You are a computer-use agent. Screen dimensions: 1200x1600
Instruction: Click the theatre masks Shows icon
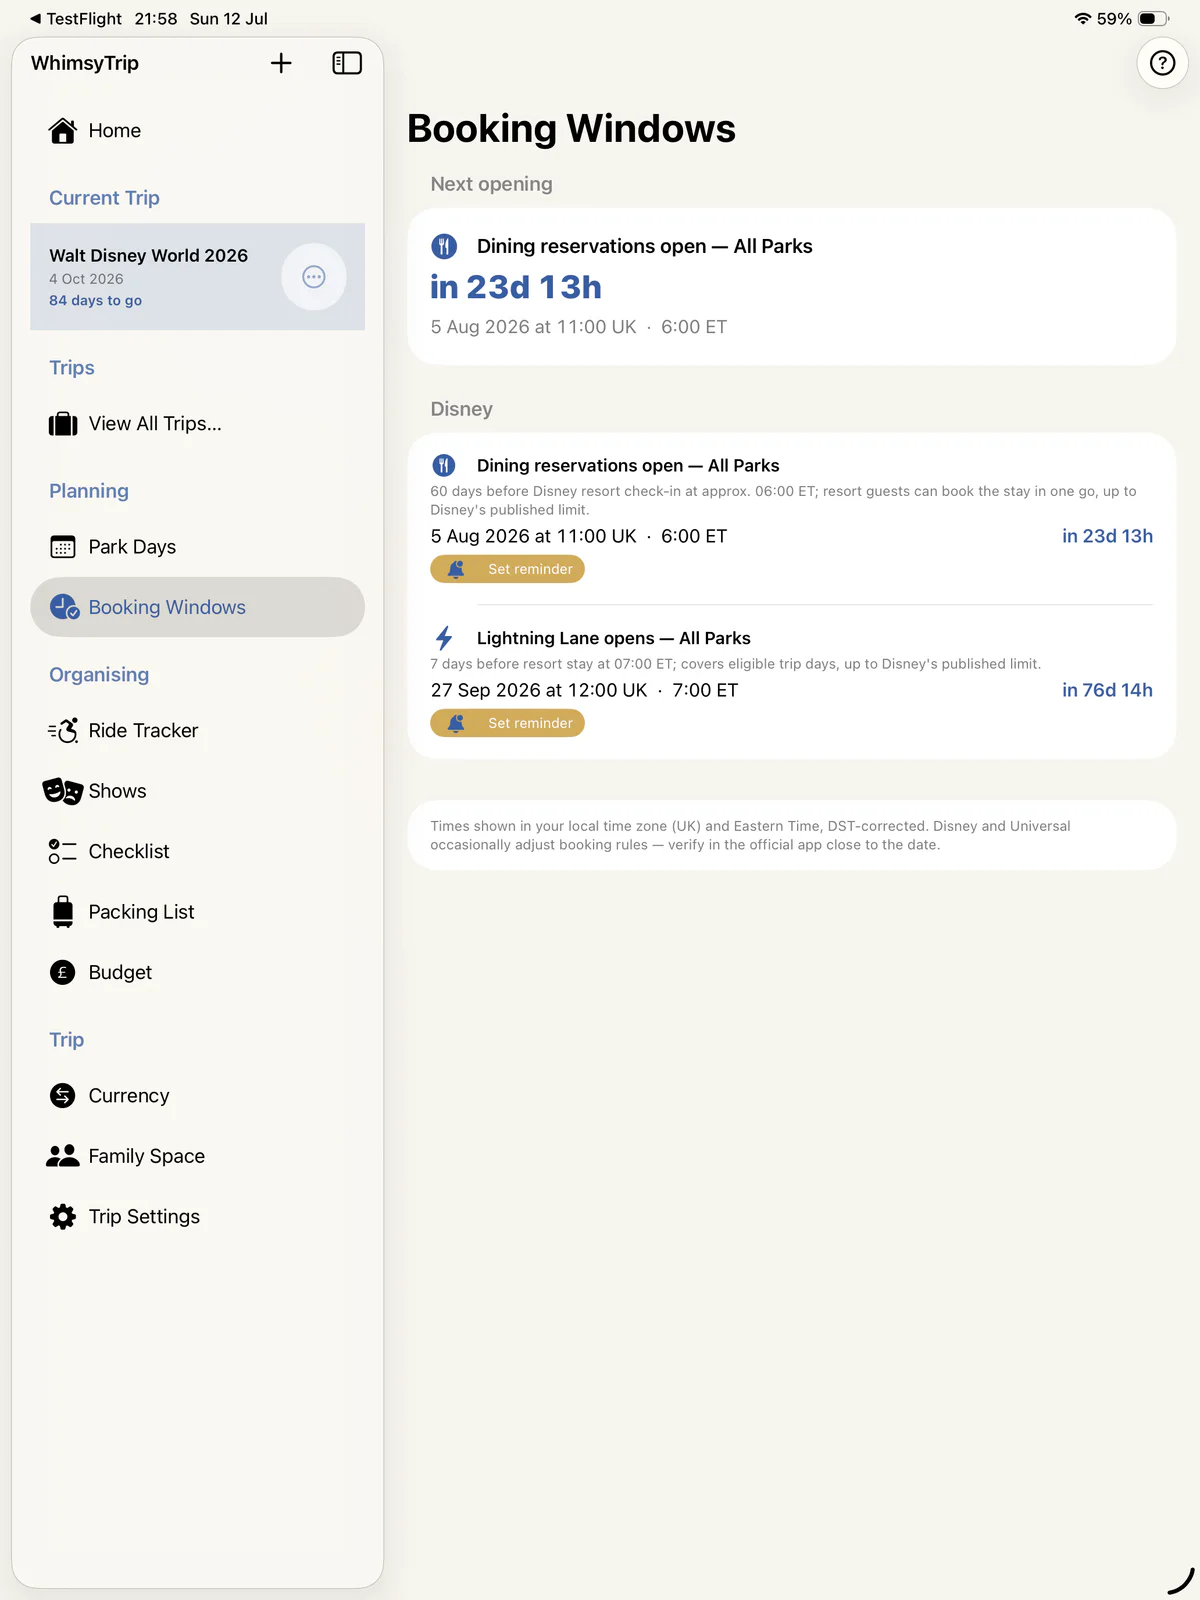point(62,791)
